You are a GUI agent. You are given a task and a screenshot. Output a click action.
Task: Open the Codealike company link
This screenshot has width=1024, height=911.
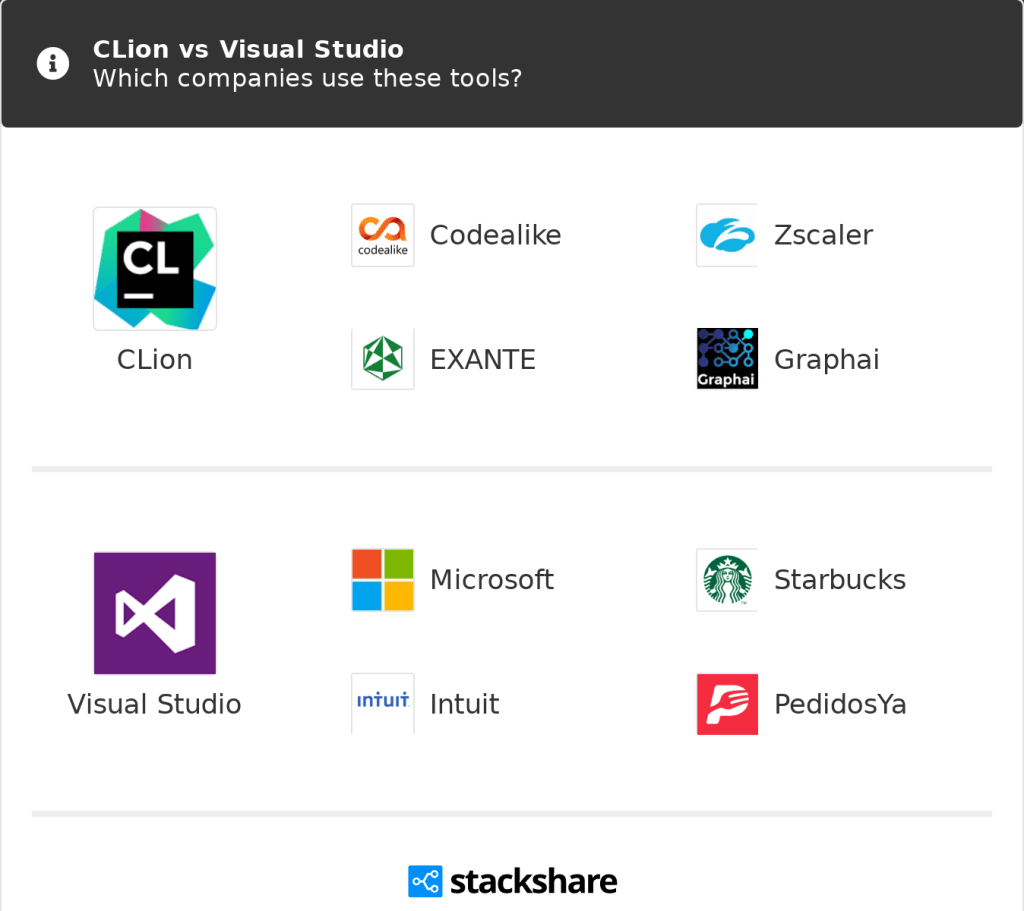click(x=495, y=235)
